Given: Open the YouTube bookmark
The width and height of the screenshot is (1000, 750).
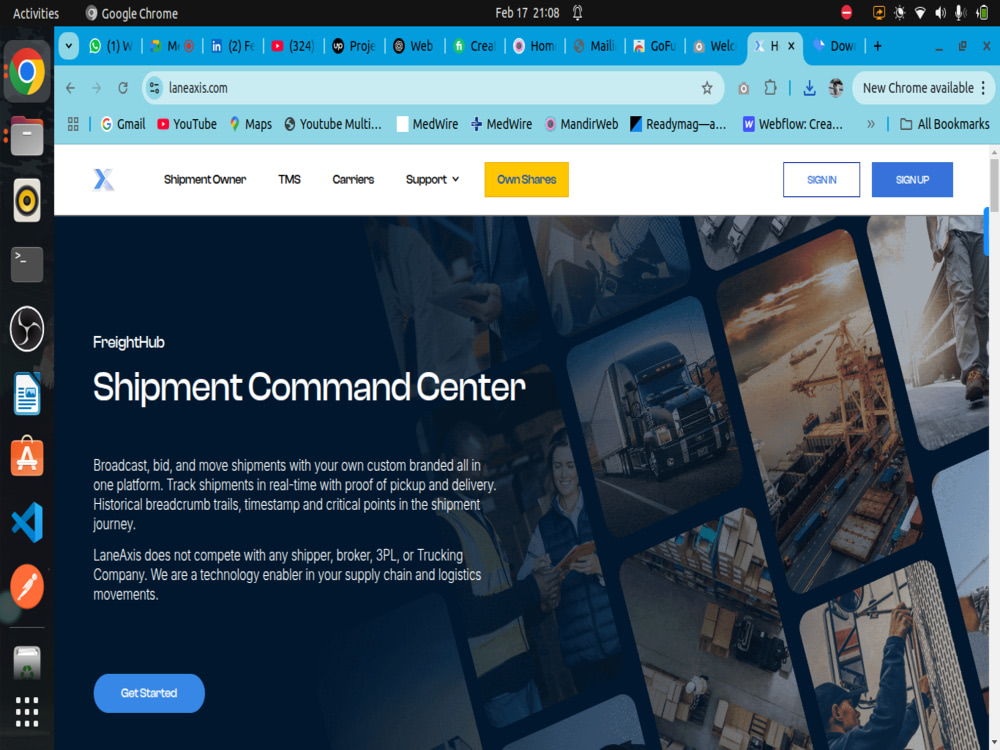Looking at the screenshot, I should [x=187, y=124].
